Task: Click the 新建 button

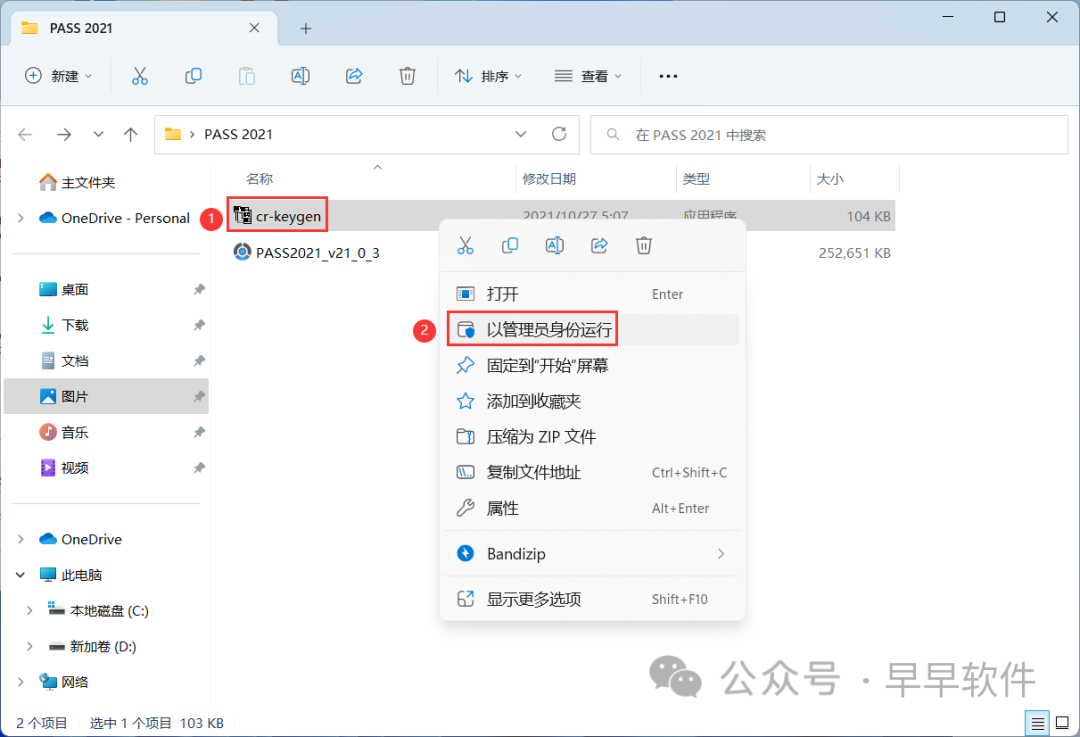Action: pyautogui.click(x=58, y=76)
